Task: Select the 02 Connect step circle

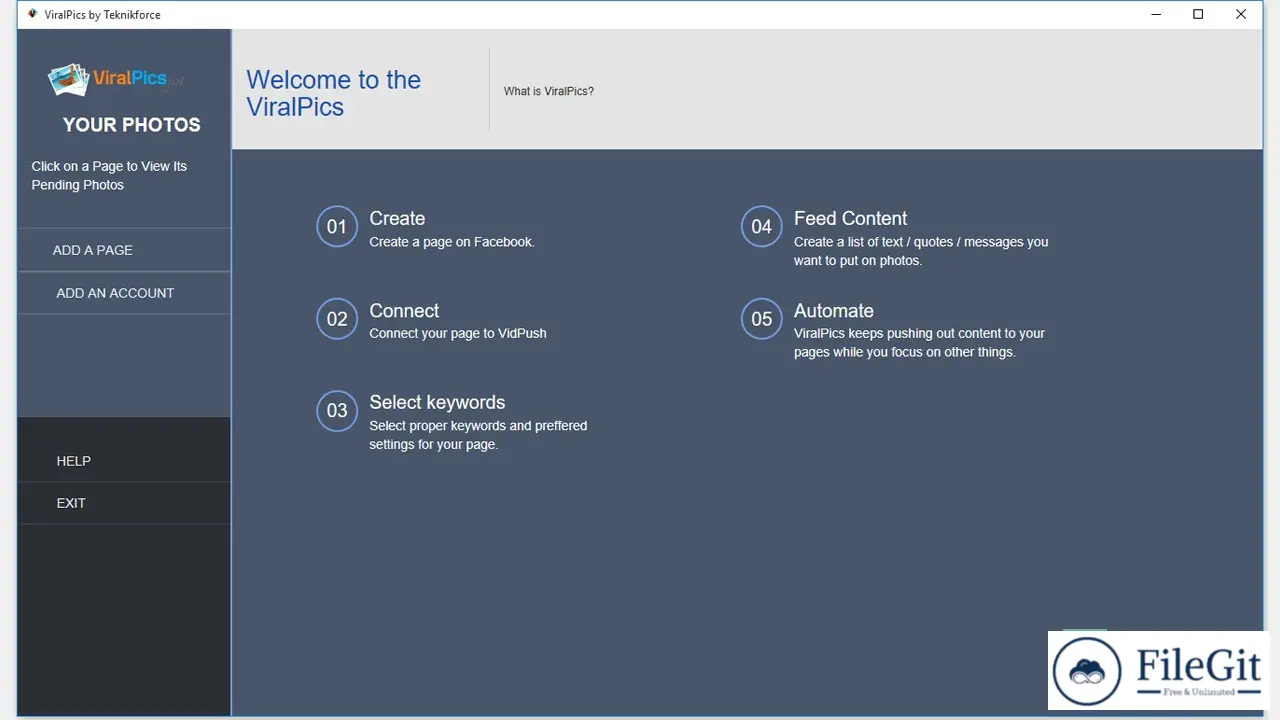Action: pos(337,319)
